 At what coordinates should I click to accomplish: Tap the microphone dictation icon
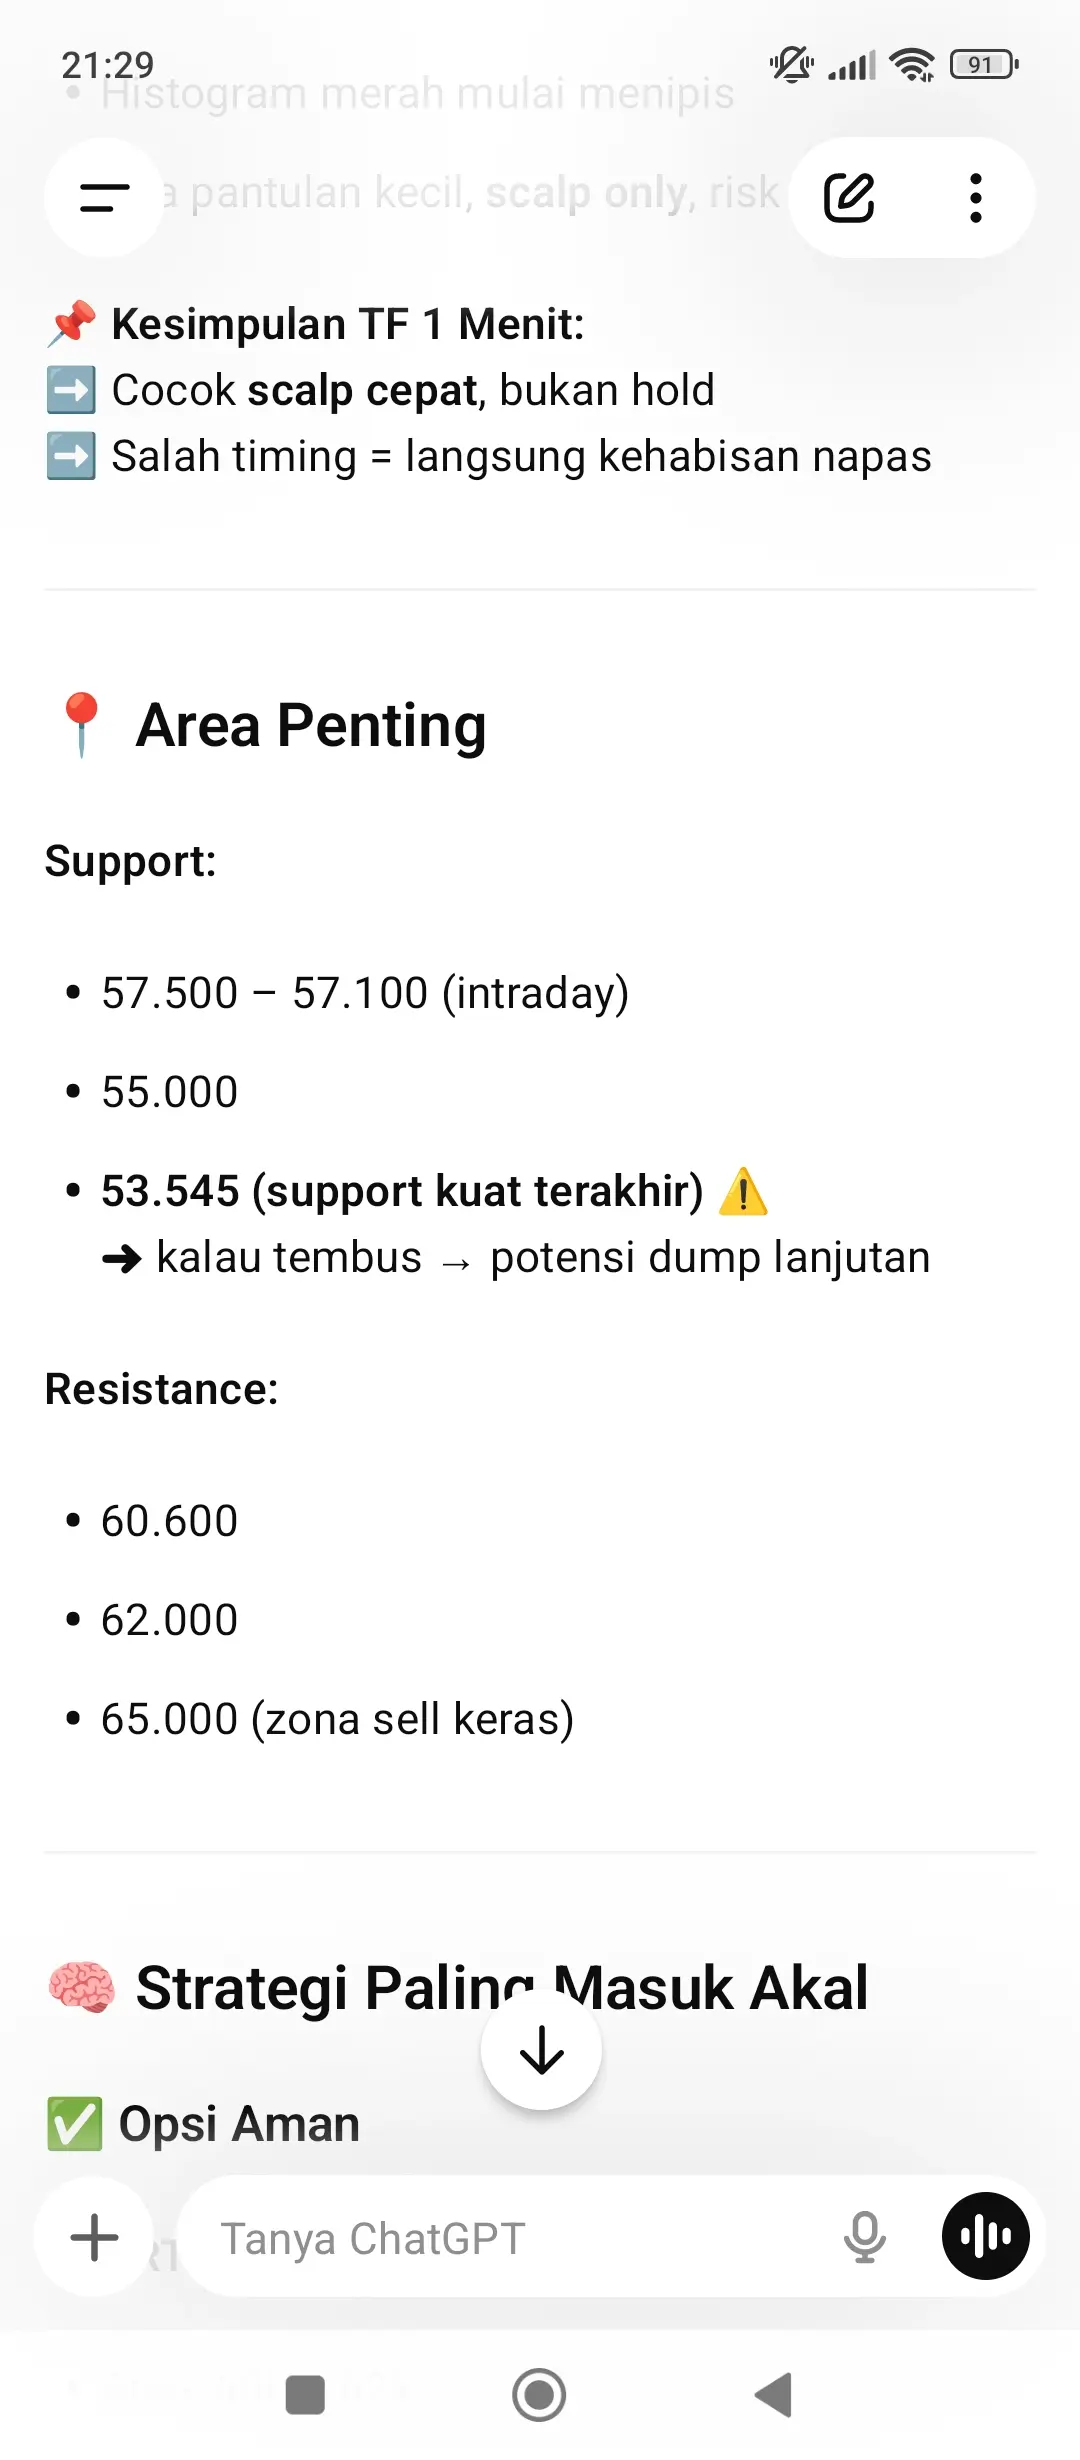coord(865,2237)
